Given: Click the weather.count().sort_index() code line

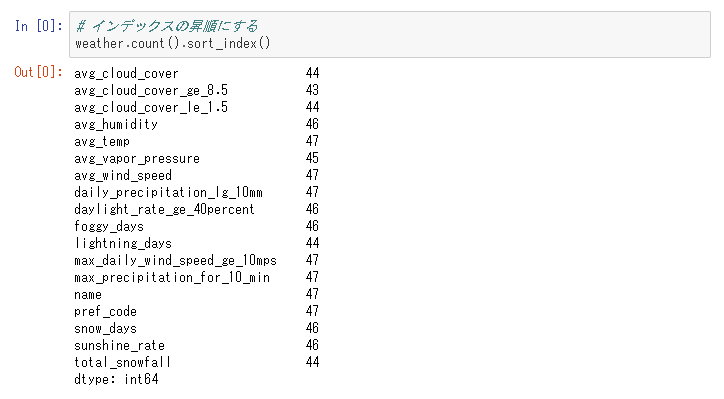Looking at the screenshot, I should 173,43.
